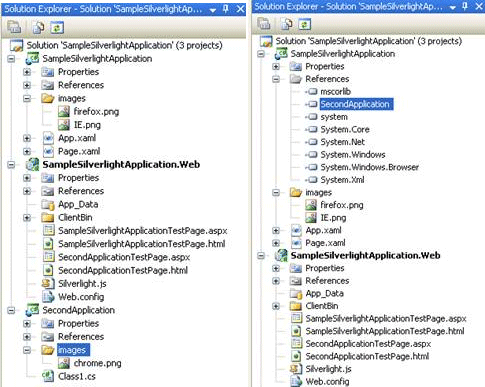Image resolution: width=485 pixels, height=387 pixels.
Task: Click the pin auto-hide icon on right panel title
Action: coord(466,6)
